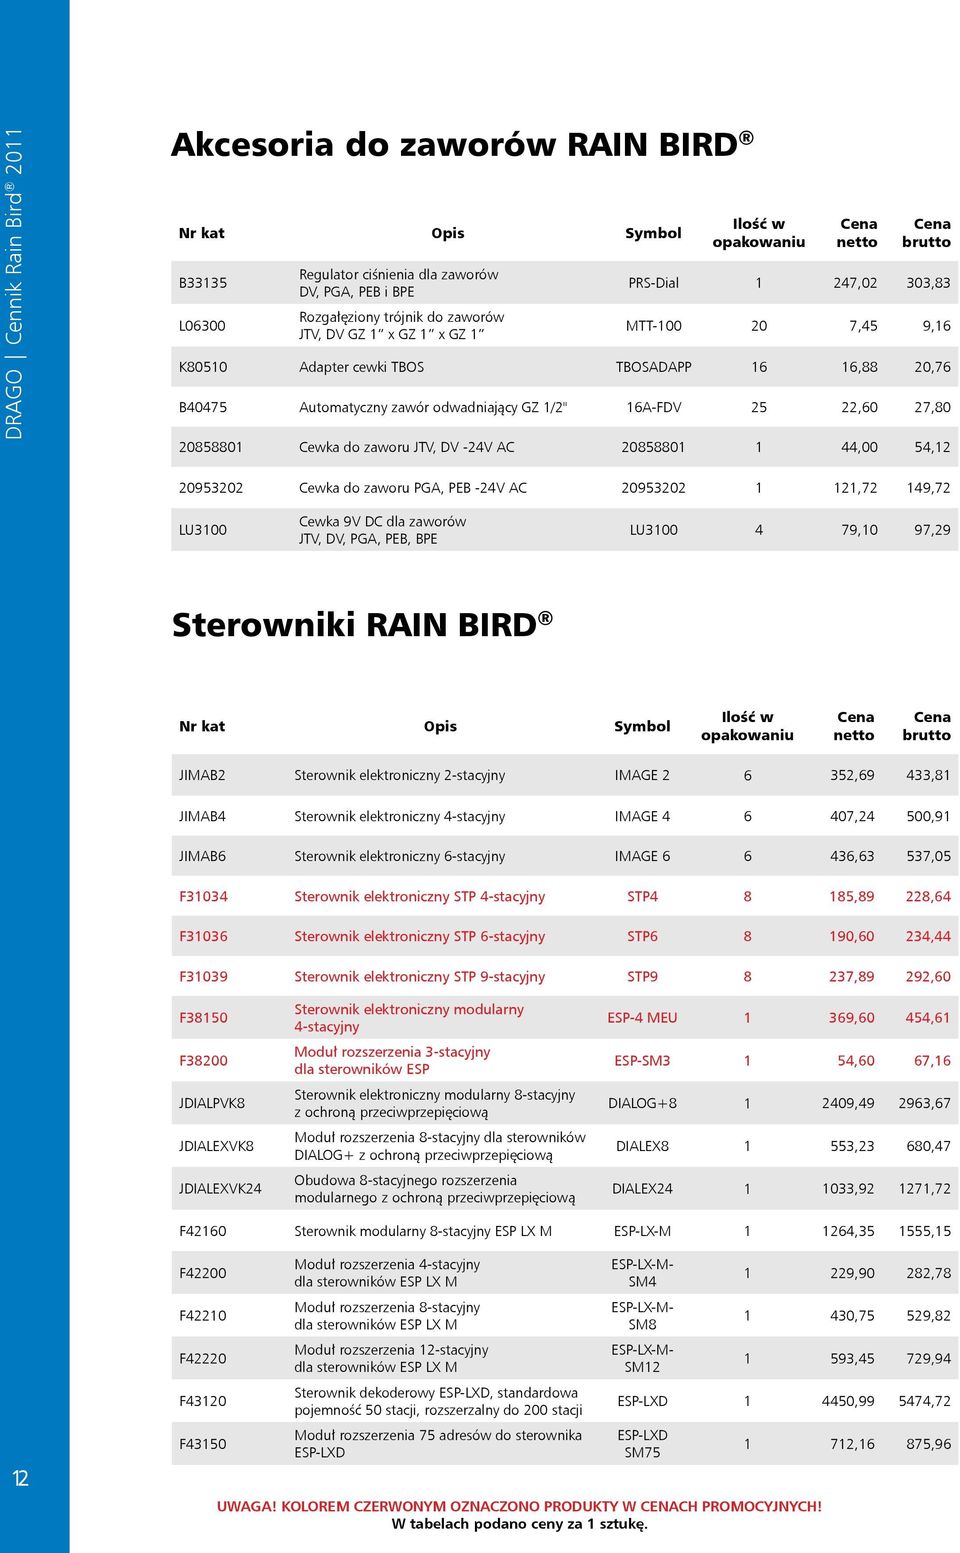
Task: Click the red symbol STP6
Action: [642, 936]
